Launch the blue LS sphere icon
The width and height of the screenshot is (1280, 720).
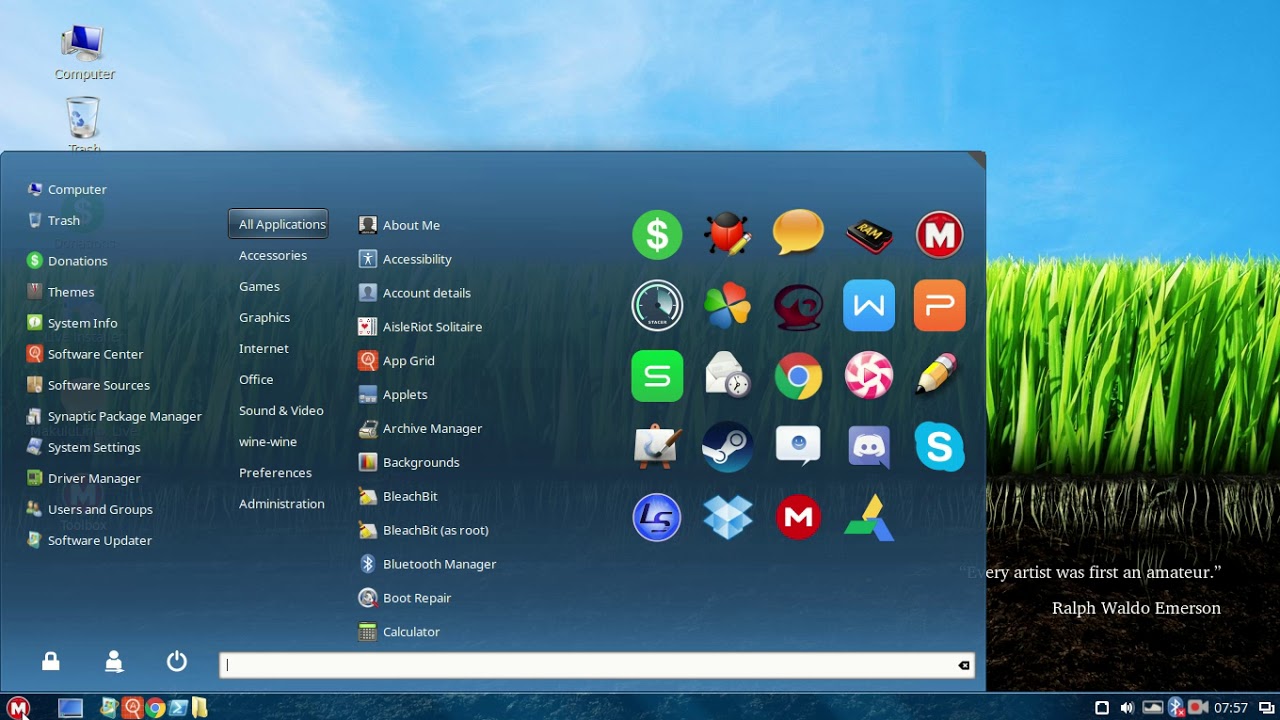657,517
